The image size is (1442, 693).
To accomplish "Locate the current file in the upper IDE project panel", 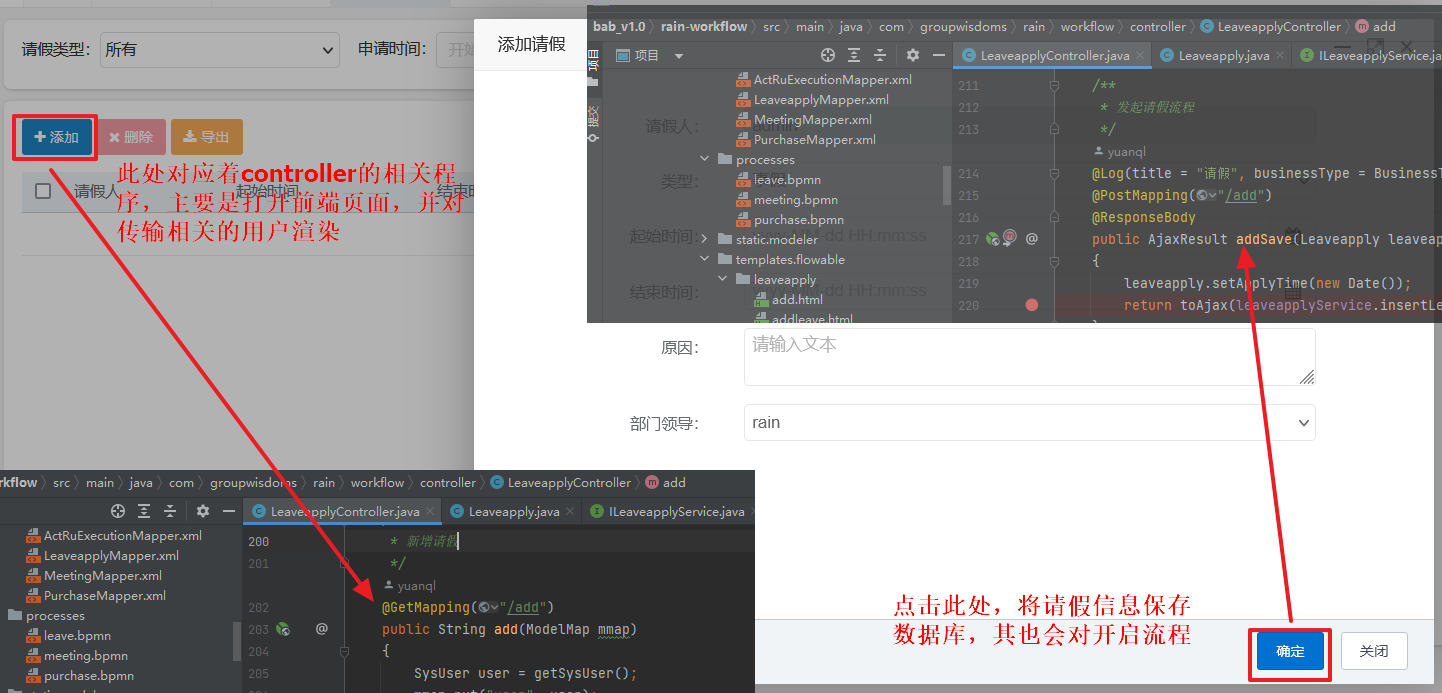I will click(x=828, y=55).
